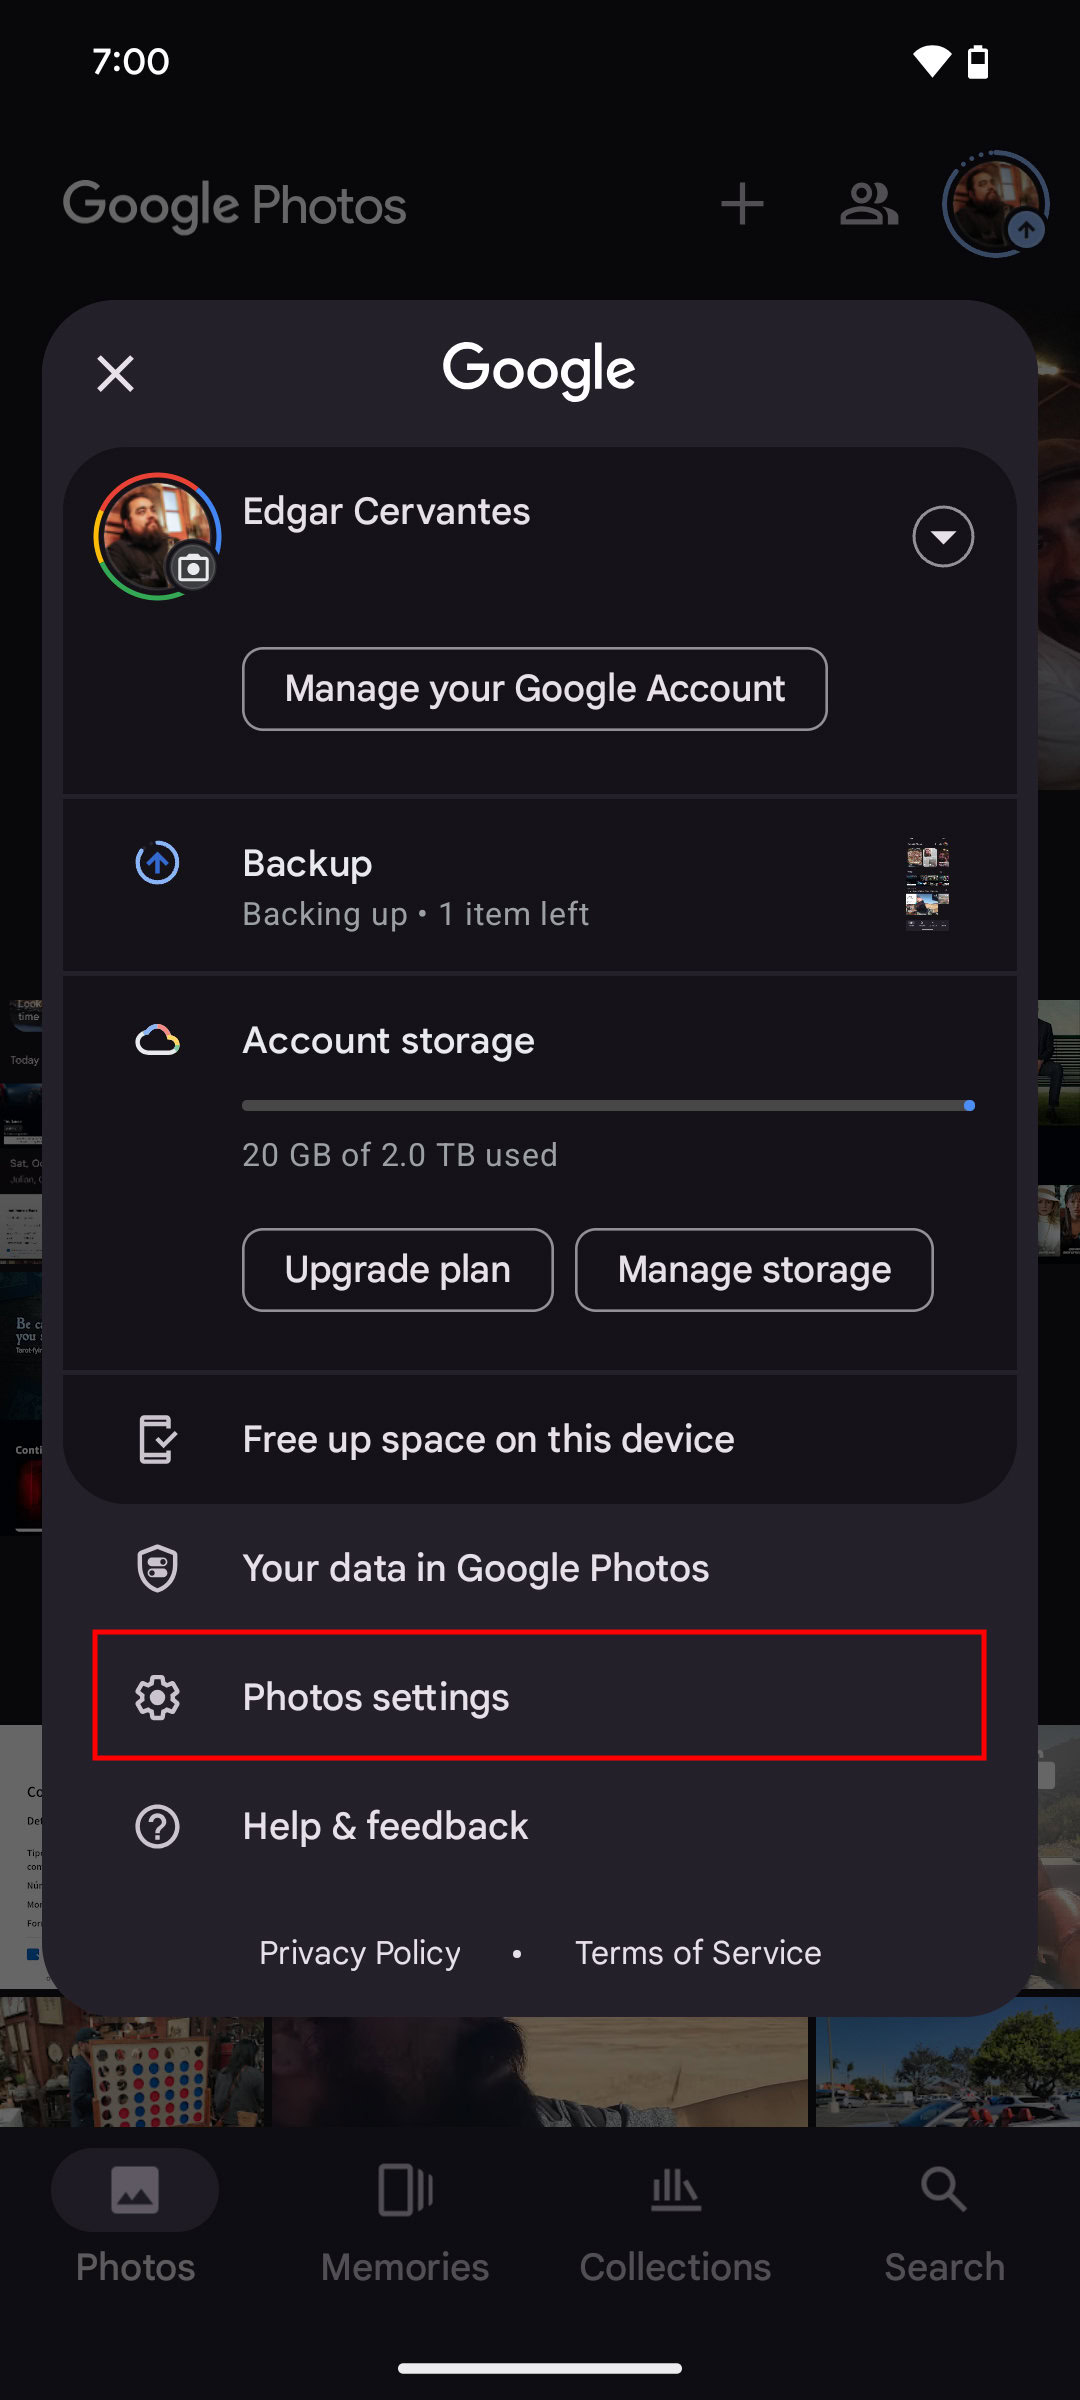Viewport: 1080px width, 2400px height.
Task: Tap the Help & feedback question icon
Action: pyautogui.click(x=157, y=1826)
